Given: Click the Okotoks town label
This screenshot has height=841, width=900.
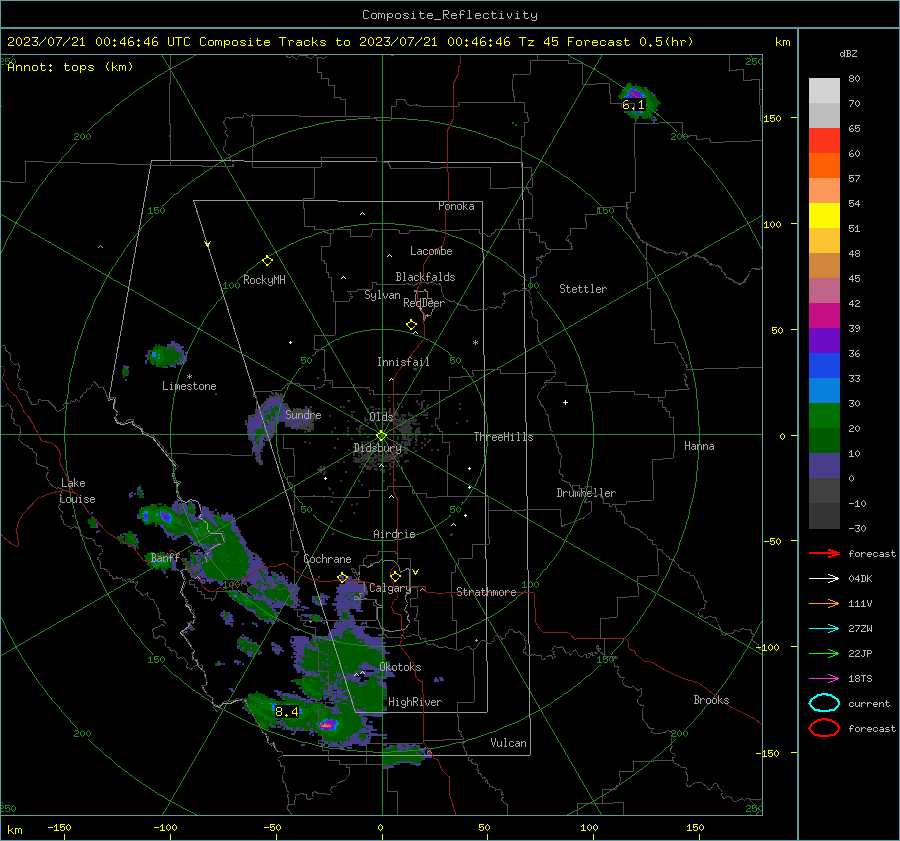Looking at the screenshot, I should click(400, 667).
